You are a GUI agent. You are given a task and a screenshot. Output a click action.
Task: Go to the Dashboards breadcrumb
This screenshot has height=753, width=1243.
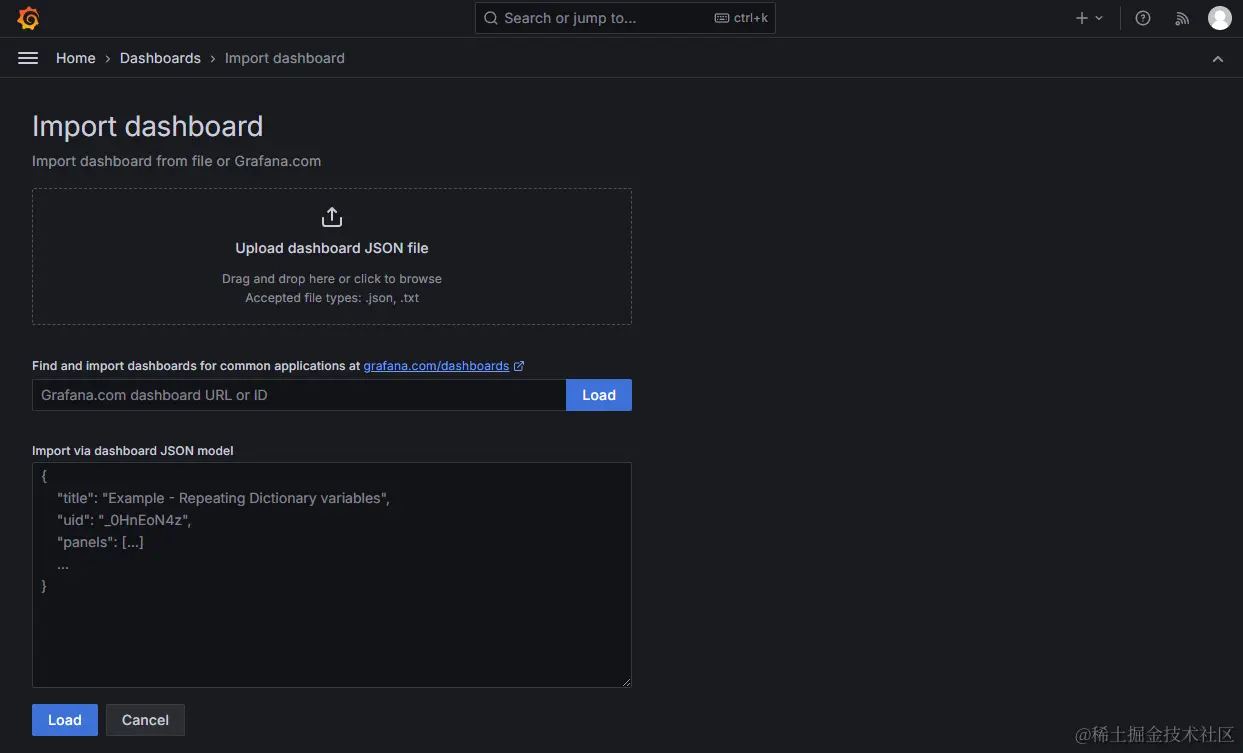160,58
